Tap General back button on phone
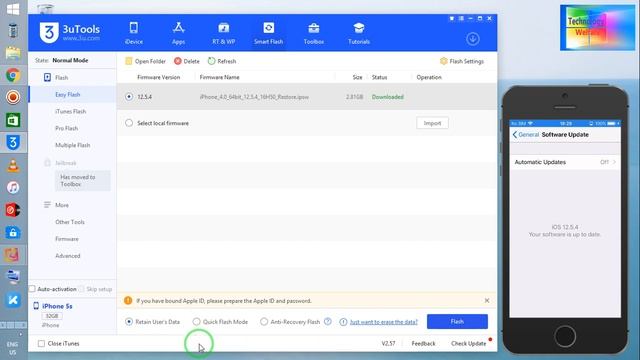Viewport: 640px width, 360px height. click(526, 135)
